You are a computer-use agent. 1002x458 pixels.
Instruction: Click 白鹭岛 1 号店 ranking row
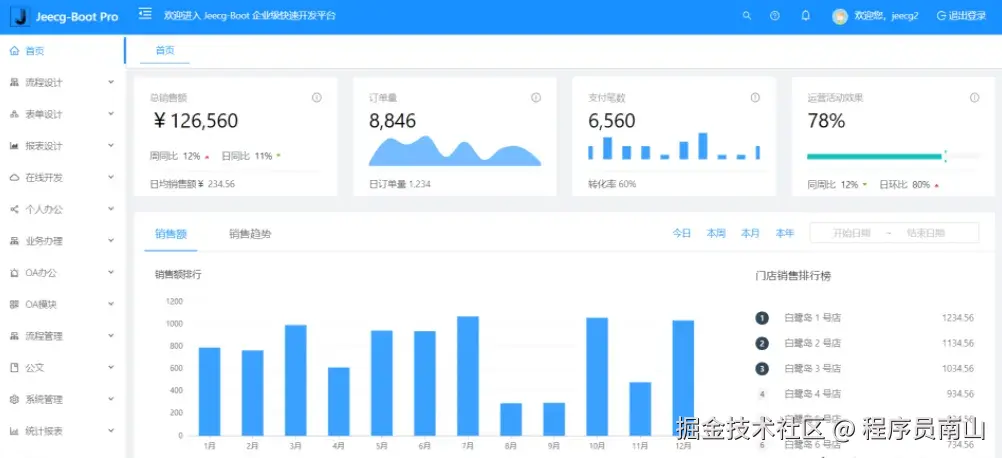pyautogui.click(x=865, y=317)
